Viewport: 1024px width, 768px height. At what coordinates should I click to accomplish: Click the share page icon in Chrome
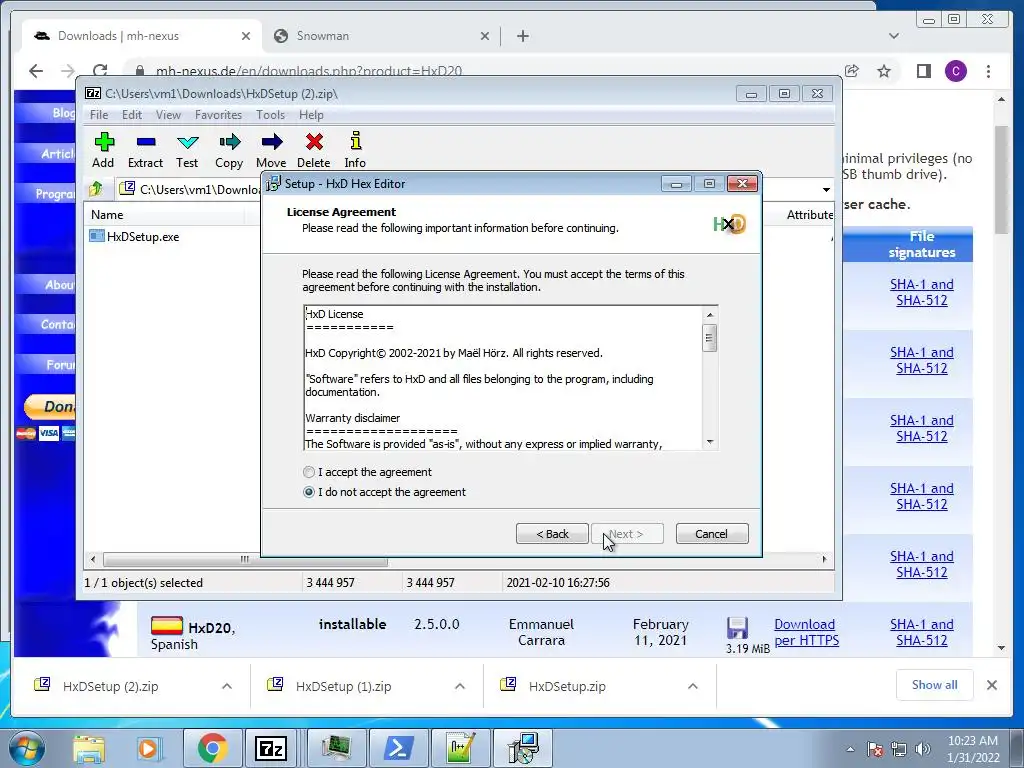(x=852, y=71)
